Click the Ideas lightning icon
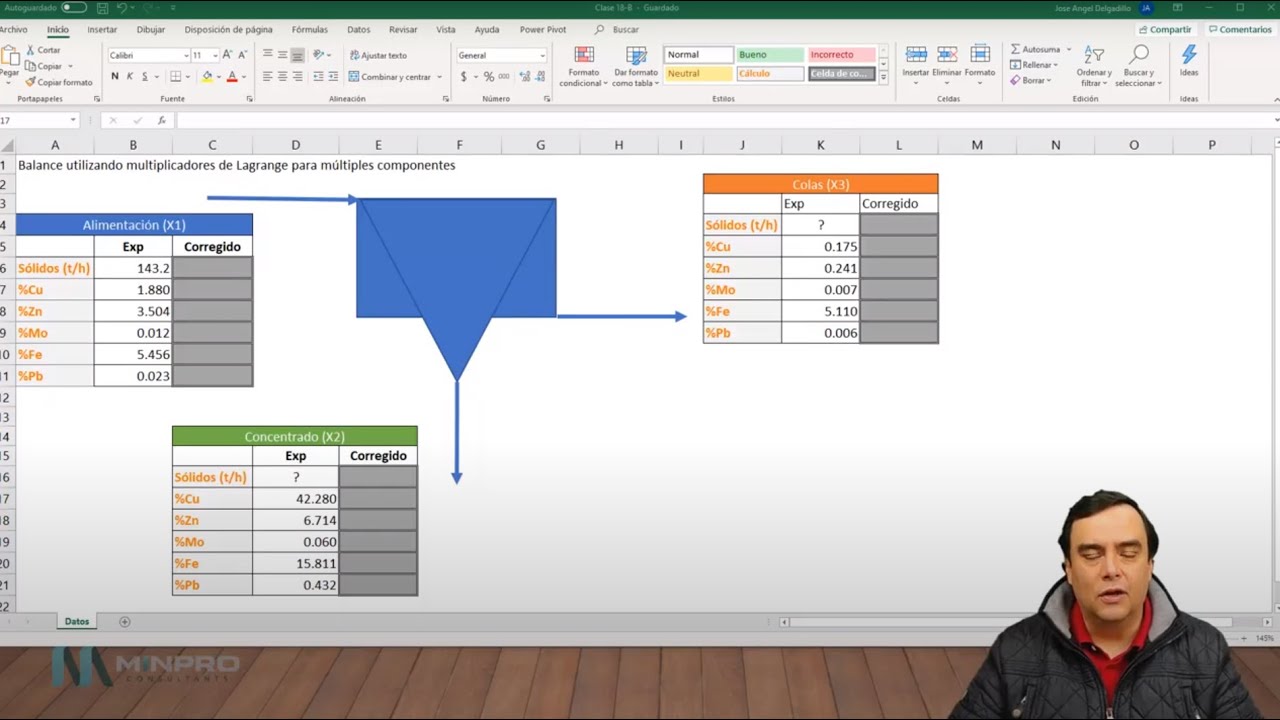 point(1189,55)
